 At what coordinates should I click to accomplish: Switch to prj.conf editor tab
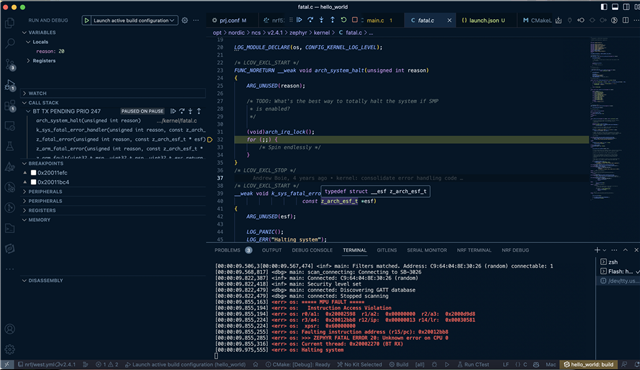coord(232,20)
